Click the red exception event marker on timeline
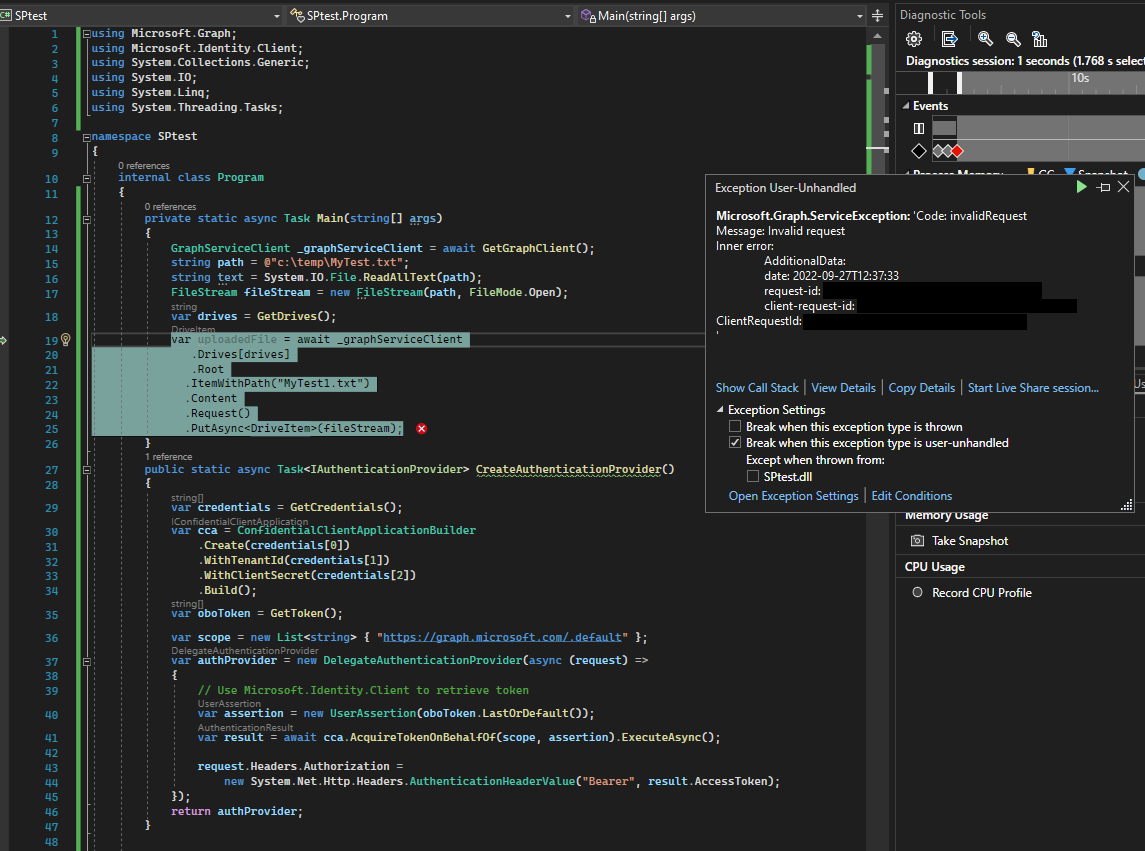The height and width of the screenshot is (851, 1145). [x=957, y=151]
